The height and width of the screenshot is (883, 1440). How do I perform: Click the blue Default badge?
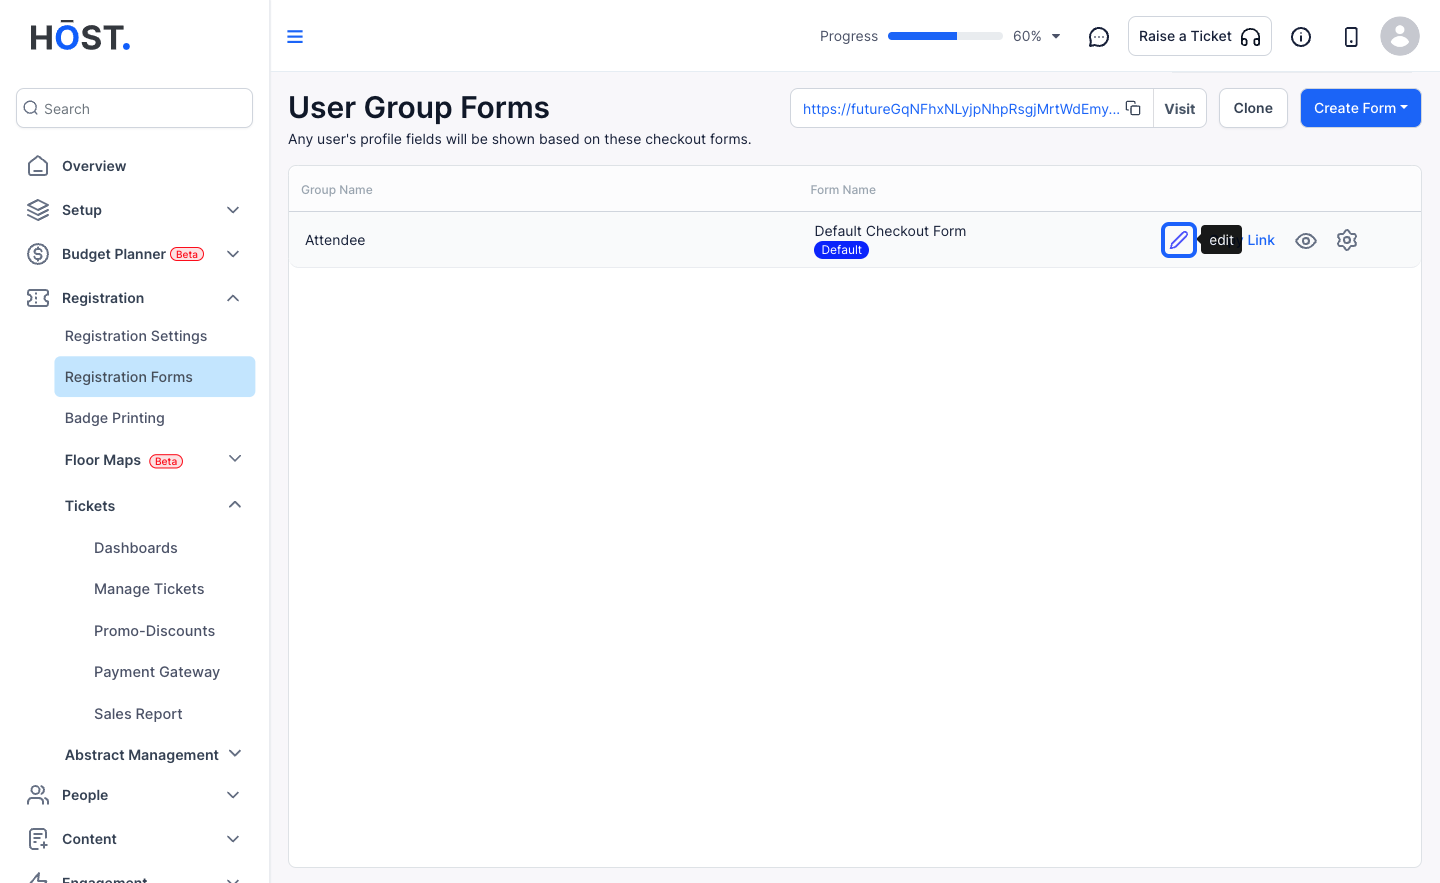tap(841, 250)
